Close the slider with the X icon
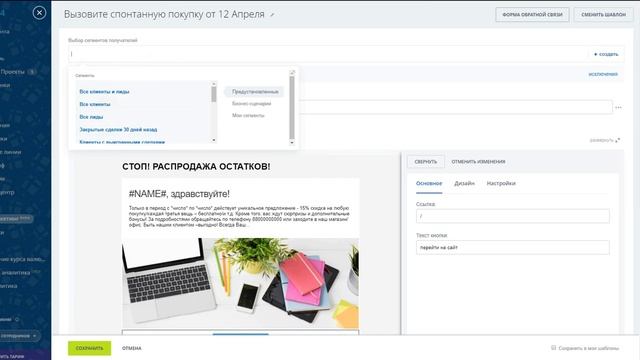The height and width of the screenshot is (360, 640). 39,13
